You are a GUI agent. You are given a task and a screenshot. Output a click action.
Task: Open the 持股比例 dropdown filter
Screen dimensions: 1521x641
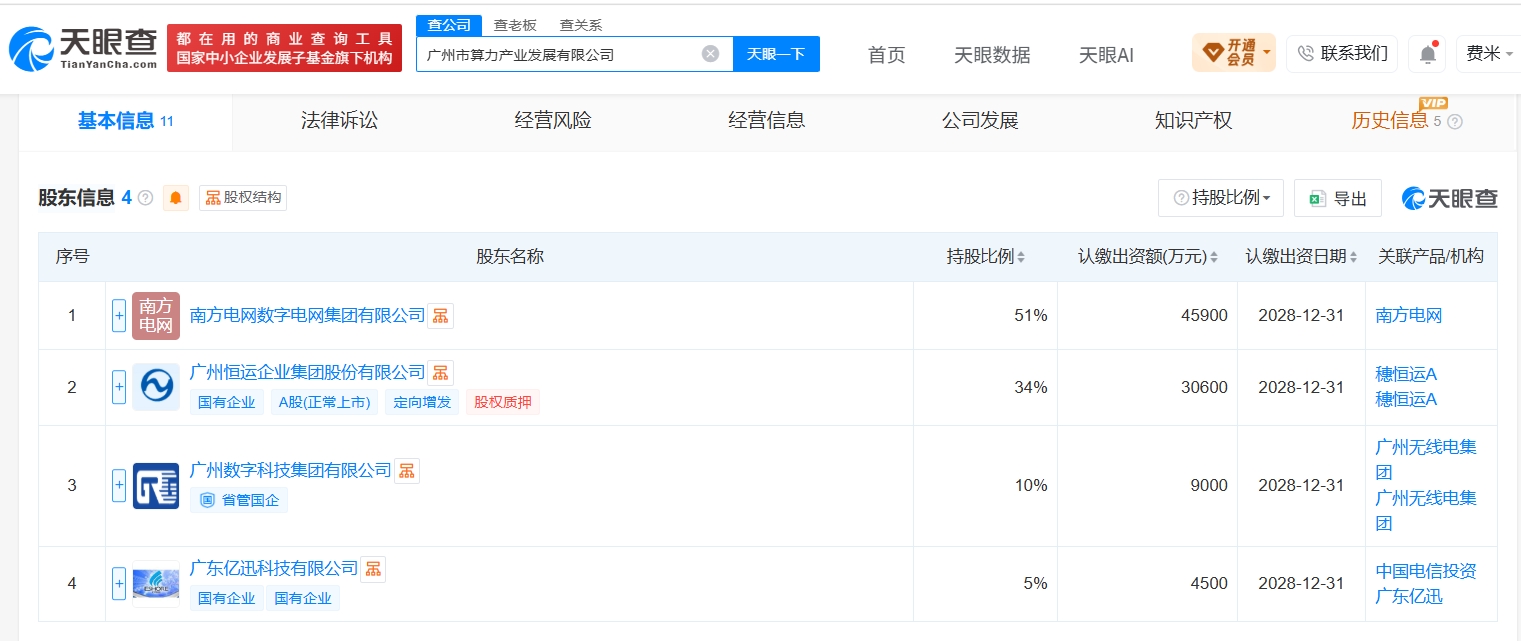point(1221,198)
